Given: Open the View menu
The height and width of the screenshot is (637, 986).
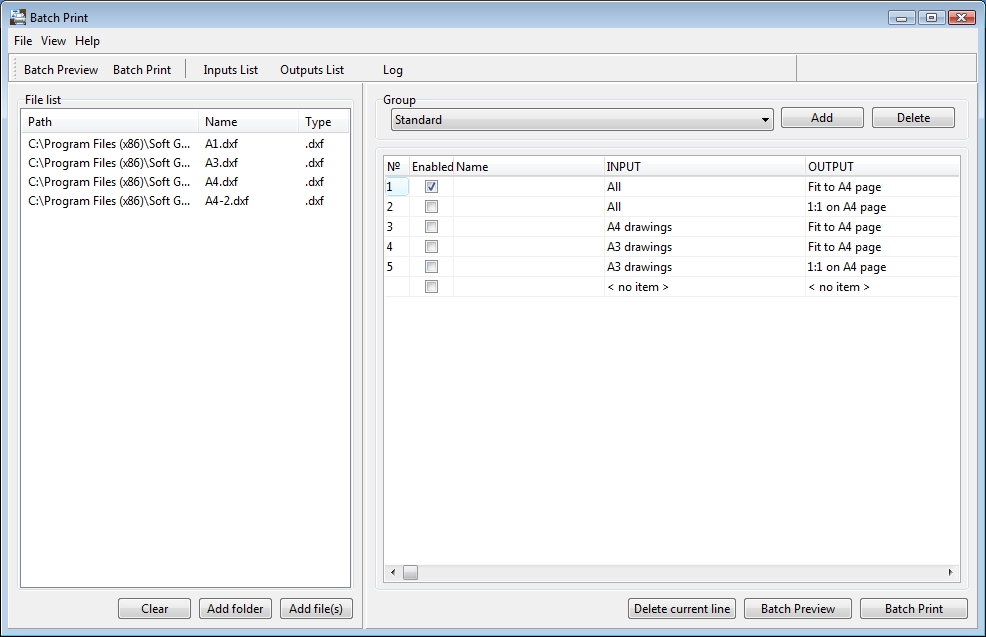Looking at the screenshot, I should coord(53,41).
